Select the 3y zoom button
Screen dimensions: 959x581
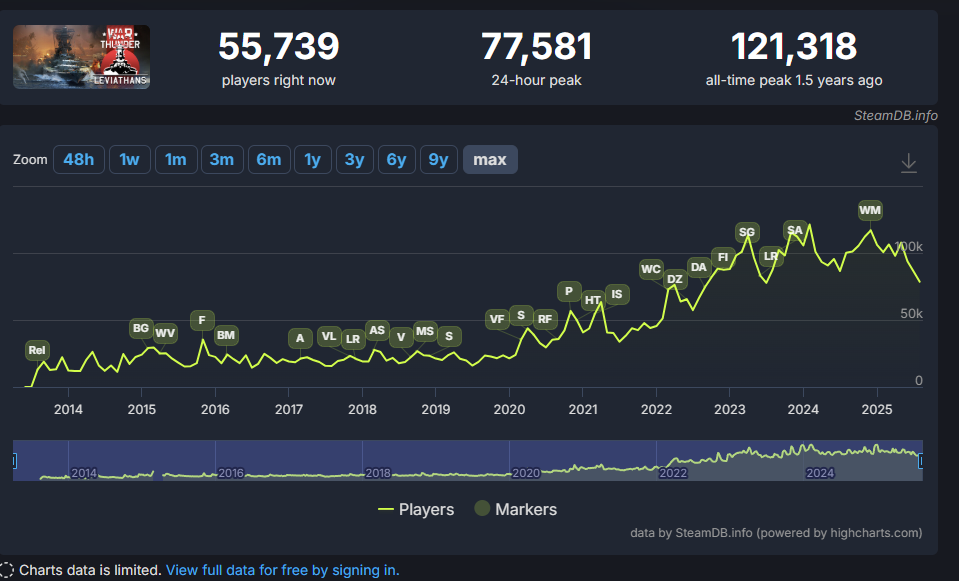(355, 160)
